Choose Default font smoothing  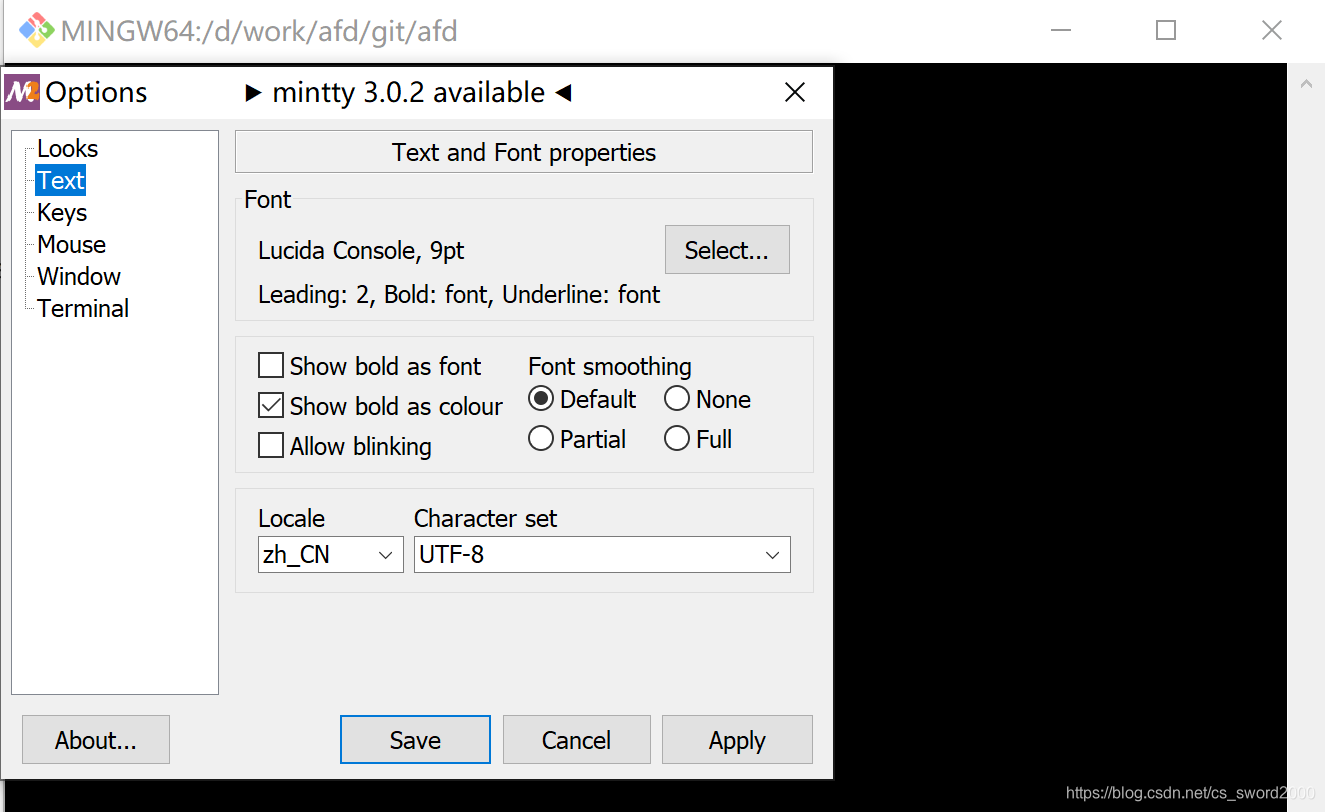pyautogui.click(x=582, y=399)
